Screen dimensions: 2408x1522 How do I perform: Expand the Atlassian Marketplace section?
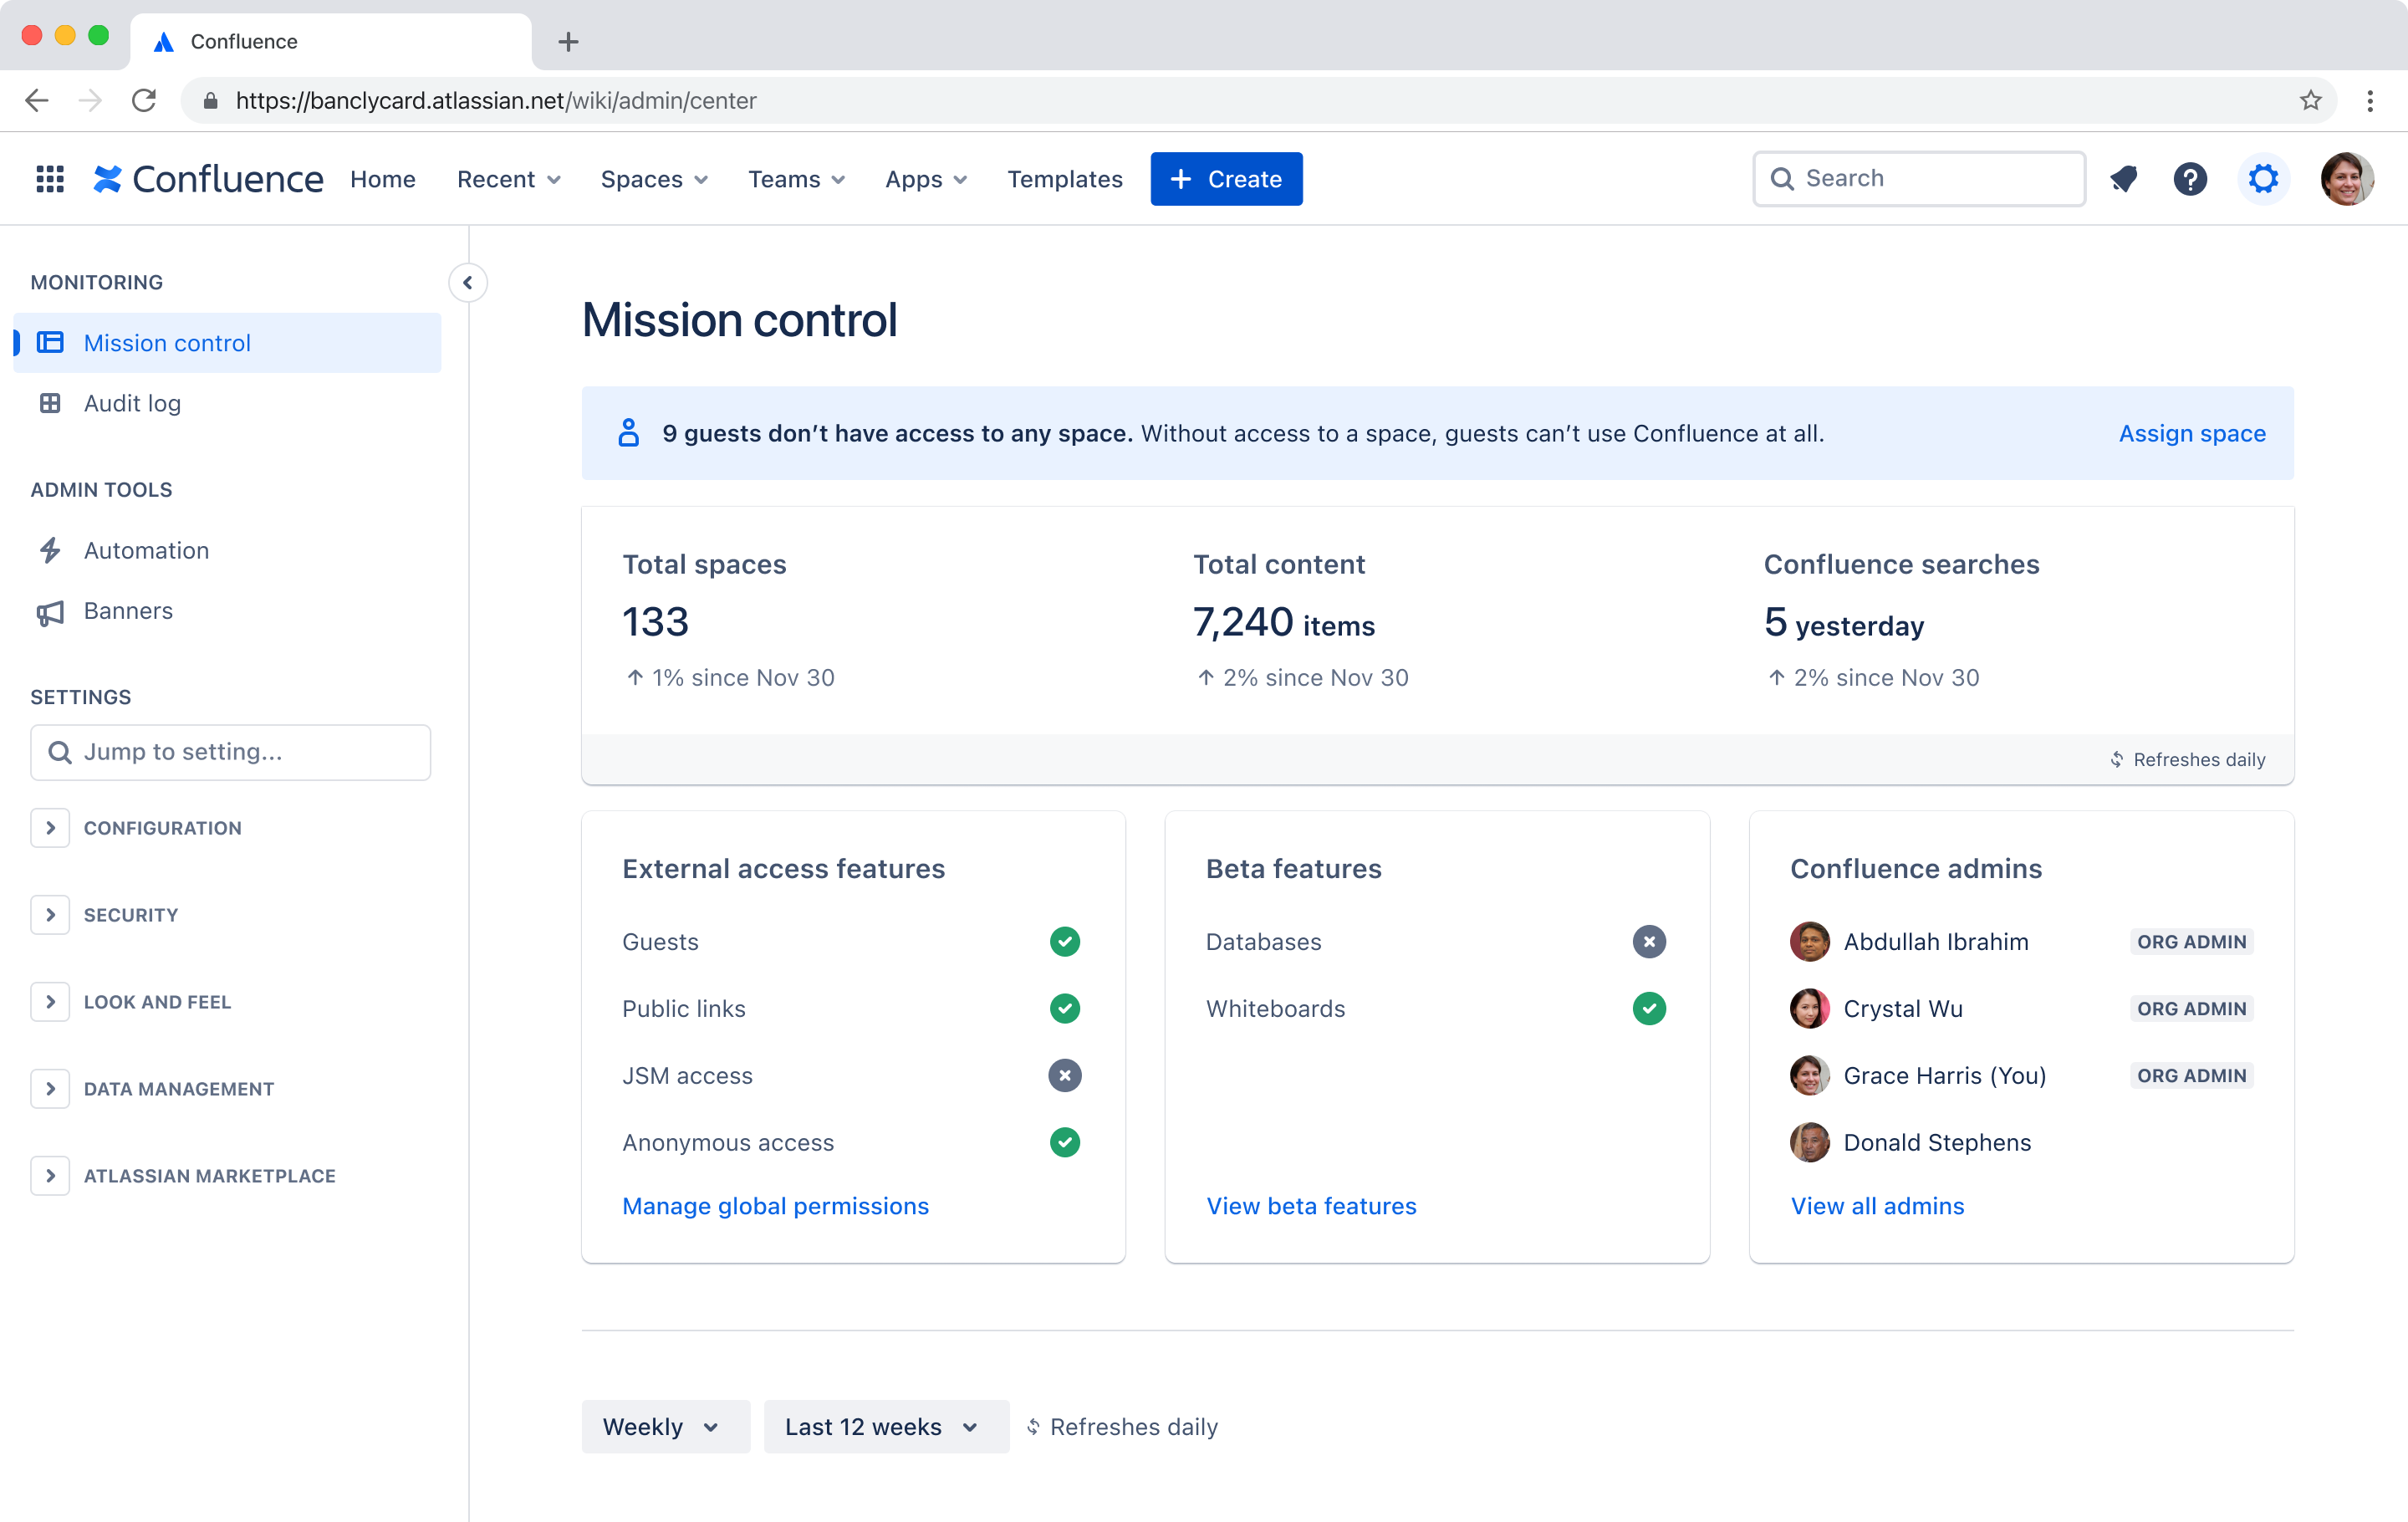[50, 1176]
